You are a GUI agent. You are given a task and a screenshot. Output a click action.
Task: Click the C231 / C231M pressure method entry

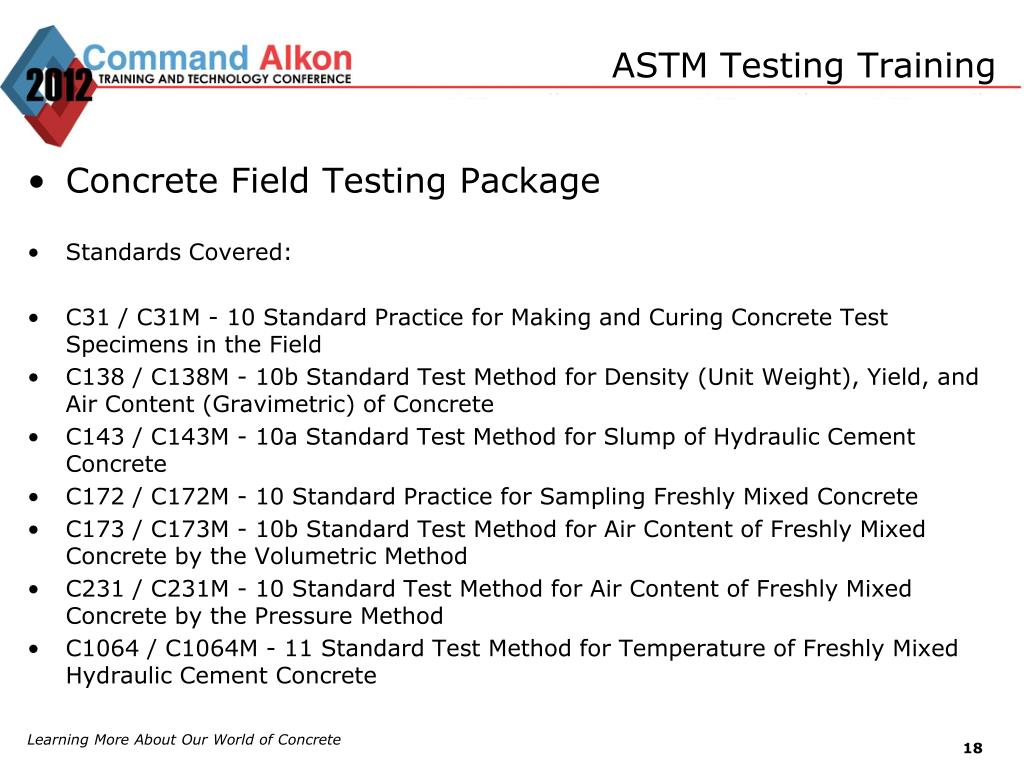point(488,602)
